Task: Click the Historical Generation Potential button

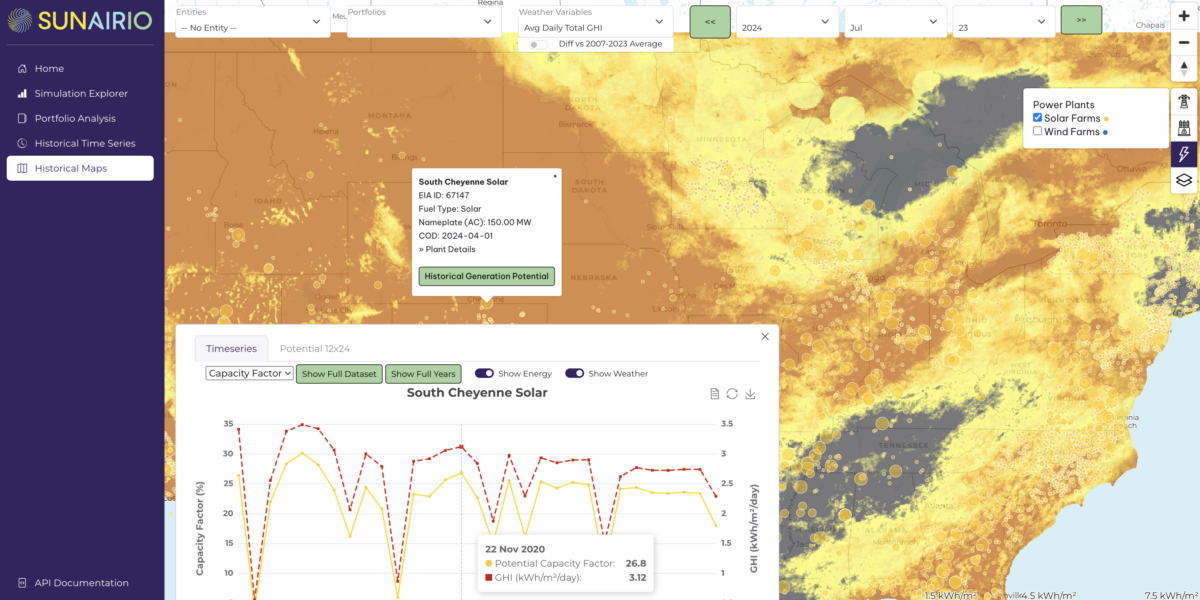Action: coord(486,276)
